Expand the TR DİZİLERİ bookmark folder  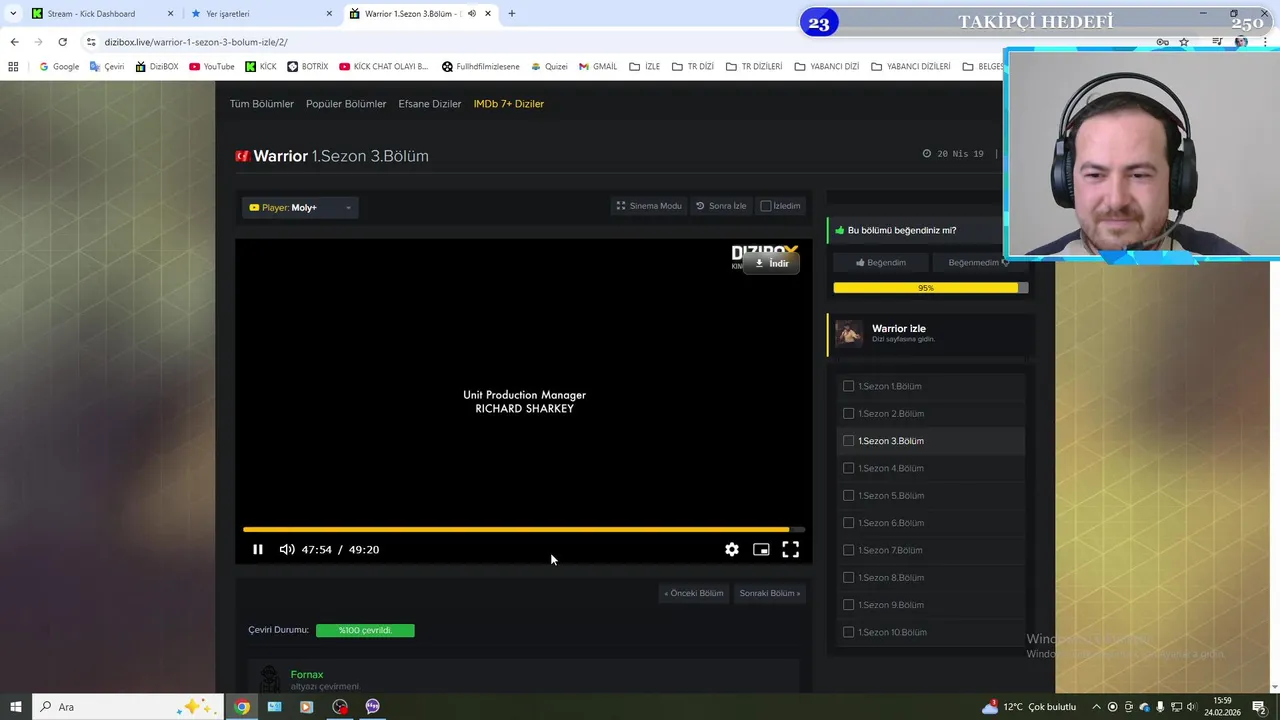click(754, 67)
